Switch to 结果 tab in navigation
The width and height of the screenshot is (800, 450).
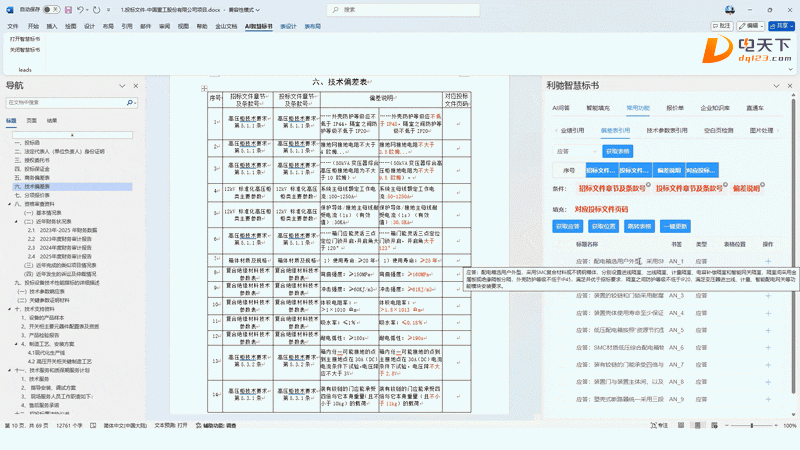point(52,120)
